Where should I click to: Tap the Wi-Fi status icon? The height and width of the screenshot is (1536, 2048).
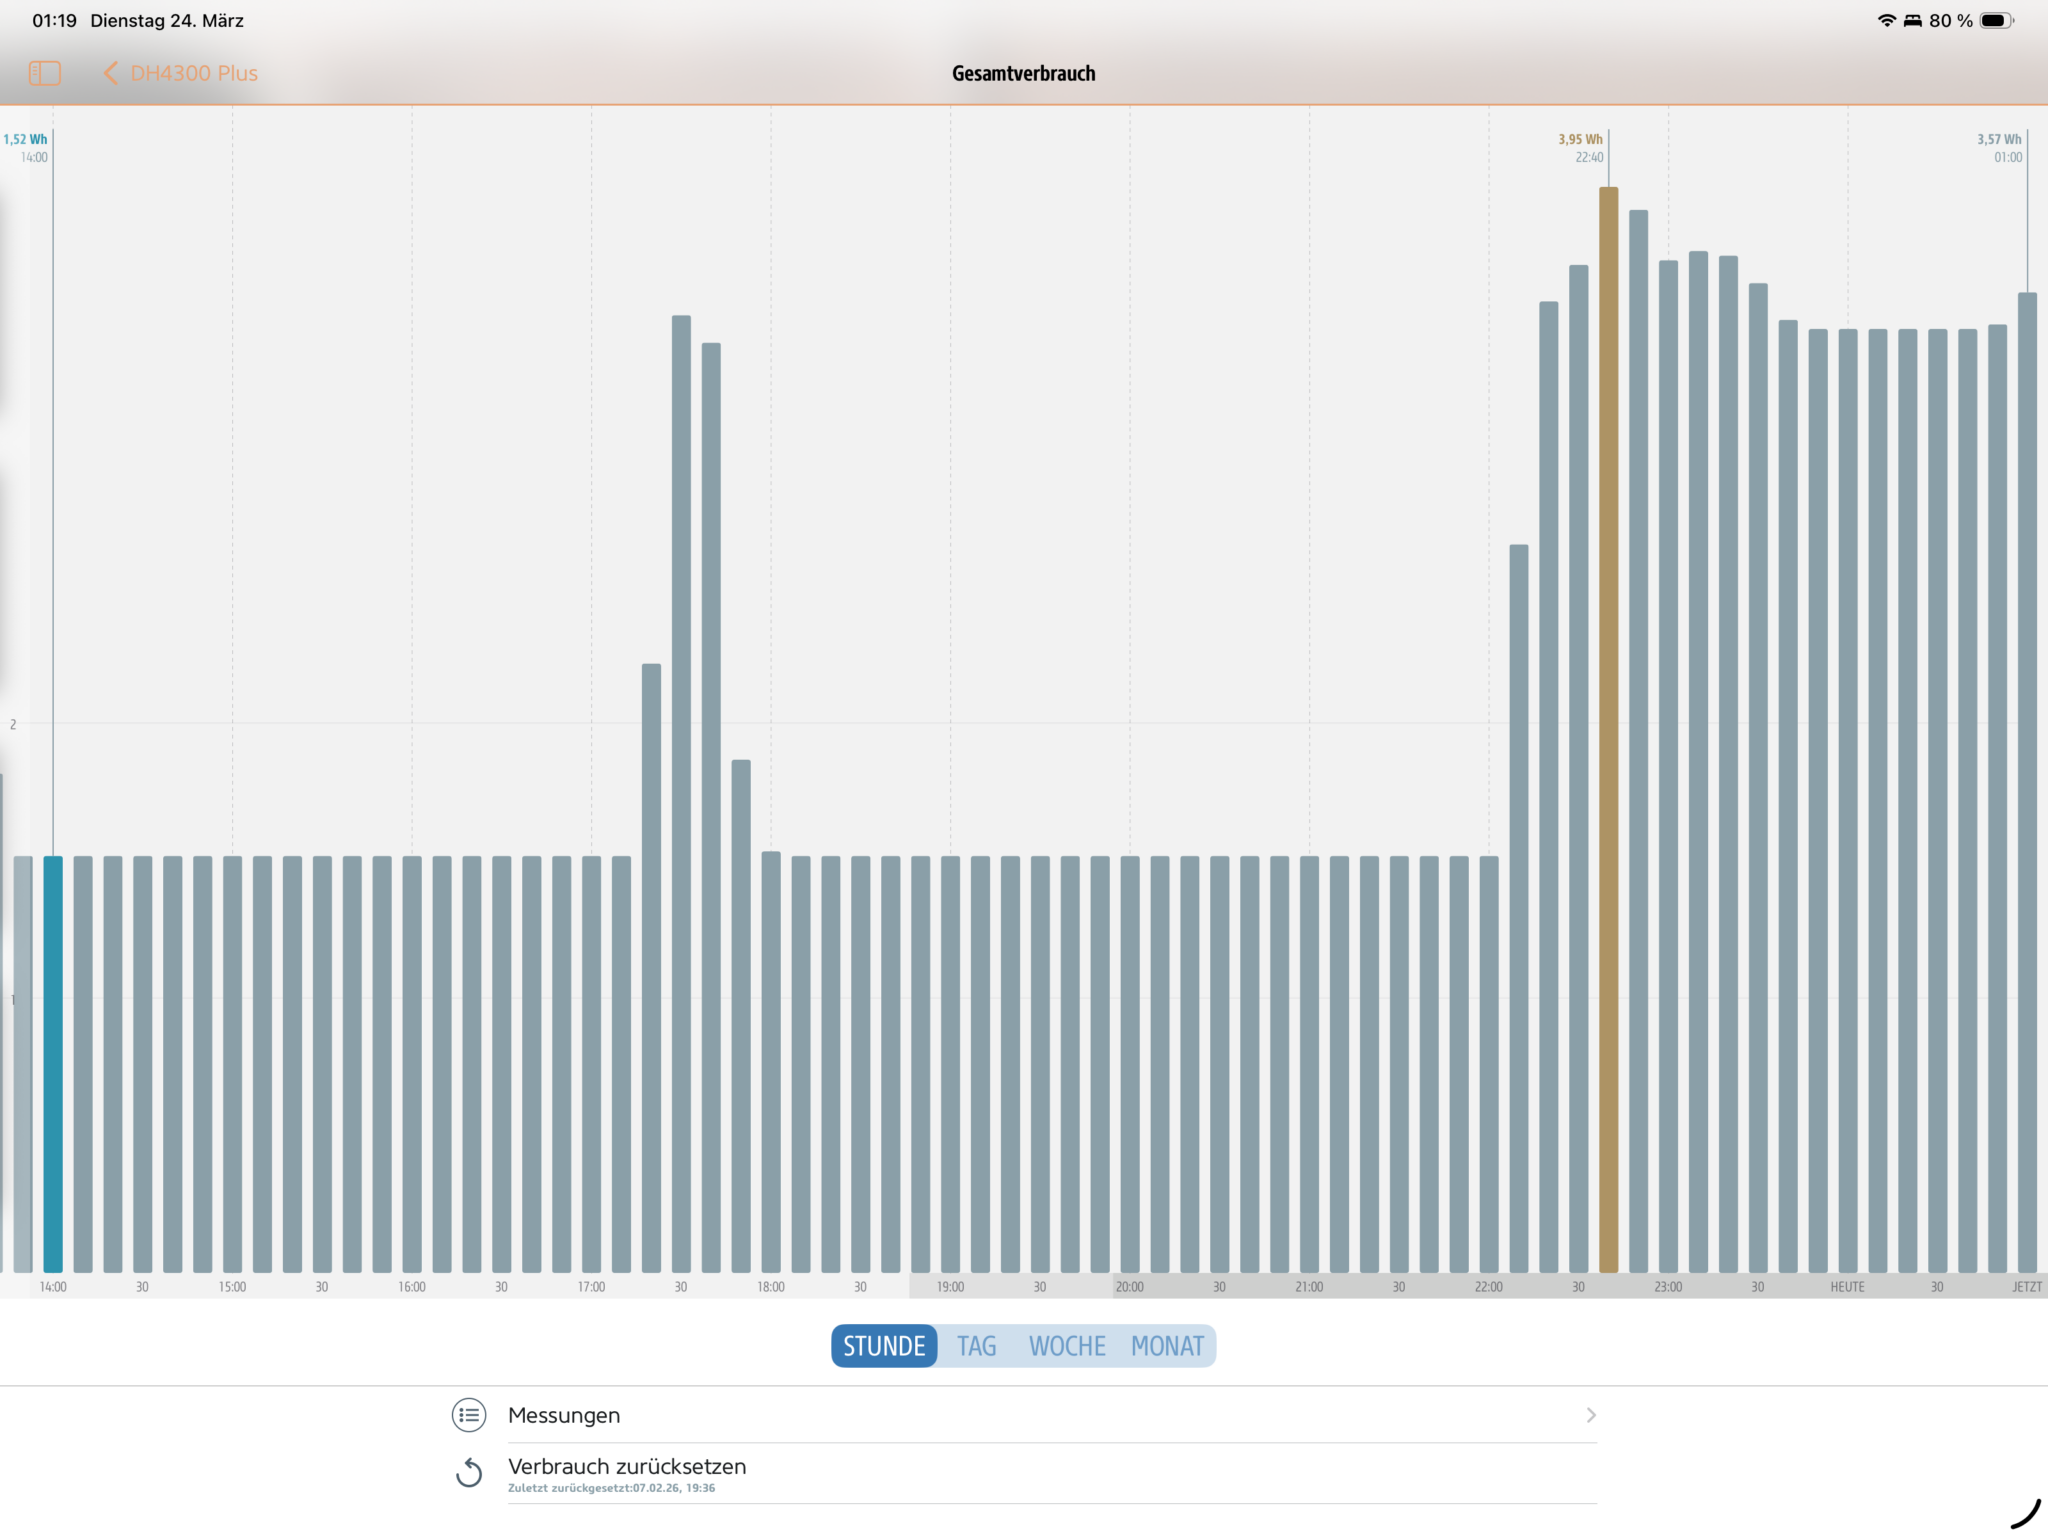pos(1886,21)
